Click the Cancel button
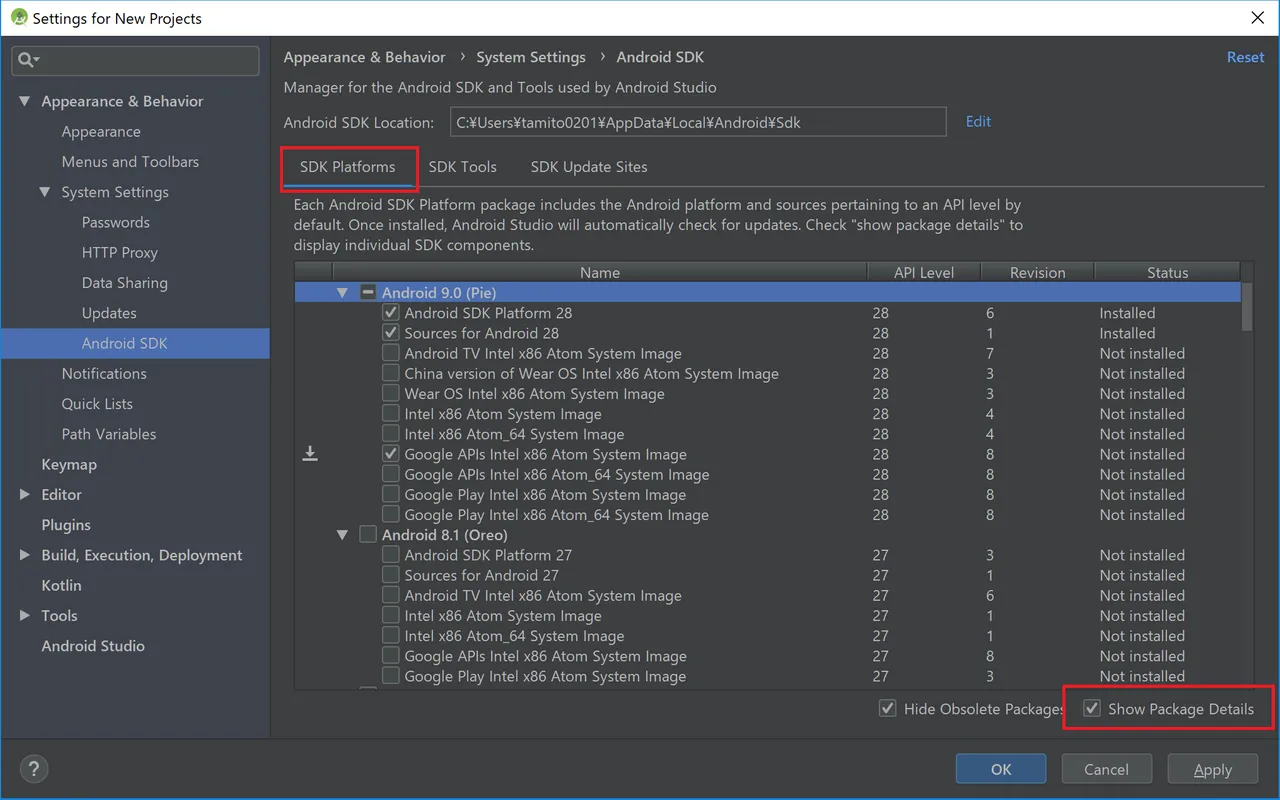Image resolution: width=1280 pixels, height=800 pixels. pos(1106,769)
